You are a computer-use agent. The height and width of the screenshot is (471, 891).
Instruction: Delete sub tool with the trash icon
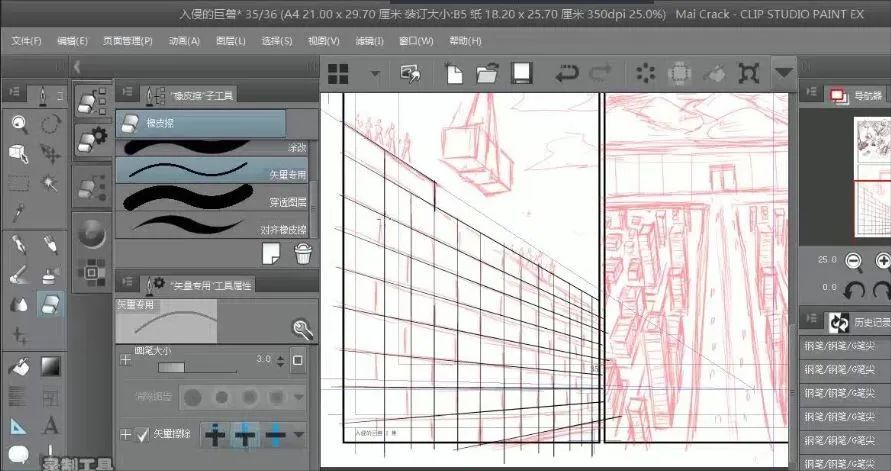click(x=303, y=254)
